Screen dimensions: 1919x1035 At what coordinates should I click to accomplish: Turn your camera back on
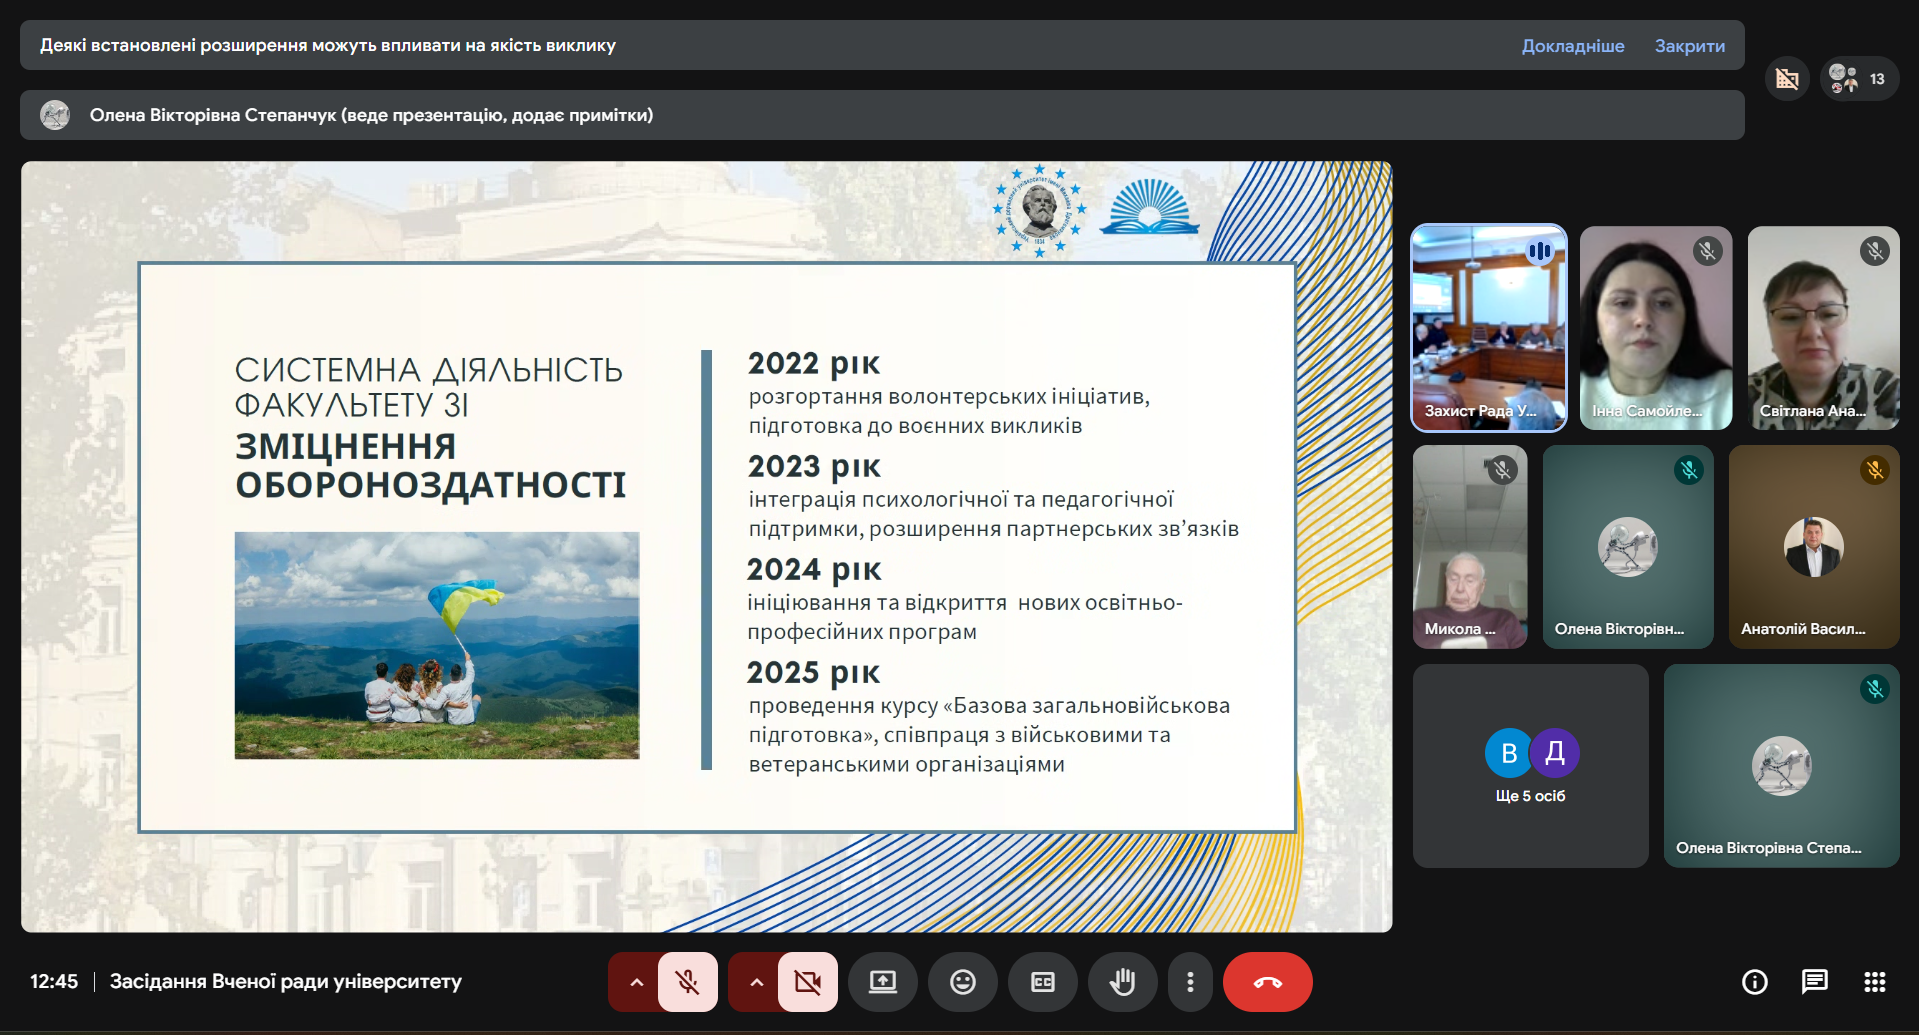pyautogui.click(x=808, y=982)
